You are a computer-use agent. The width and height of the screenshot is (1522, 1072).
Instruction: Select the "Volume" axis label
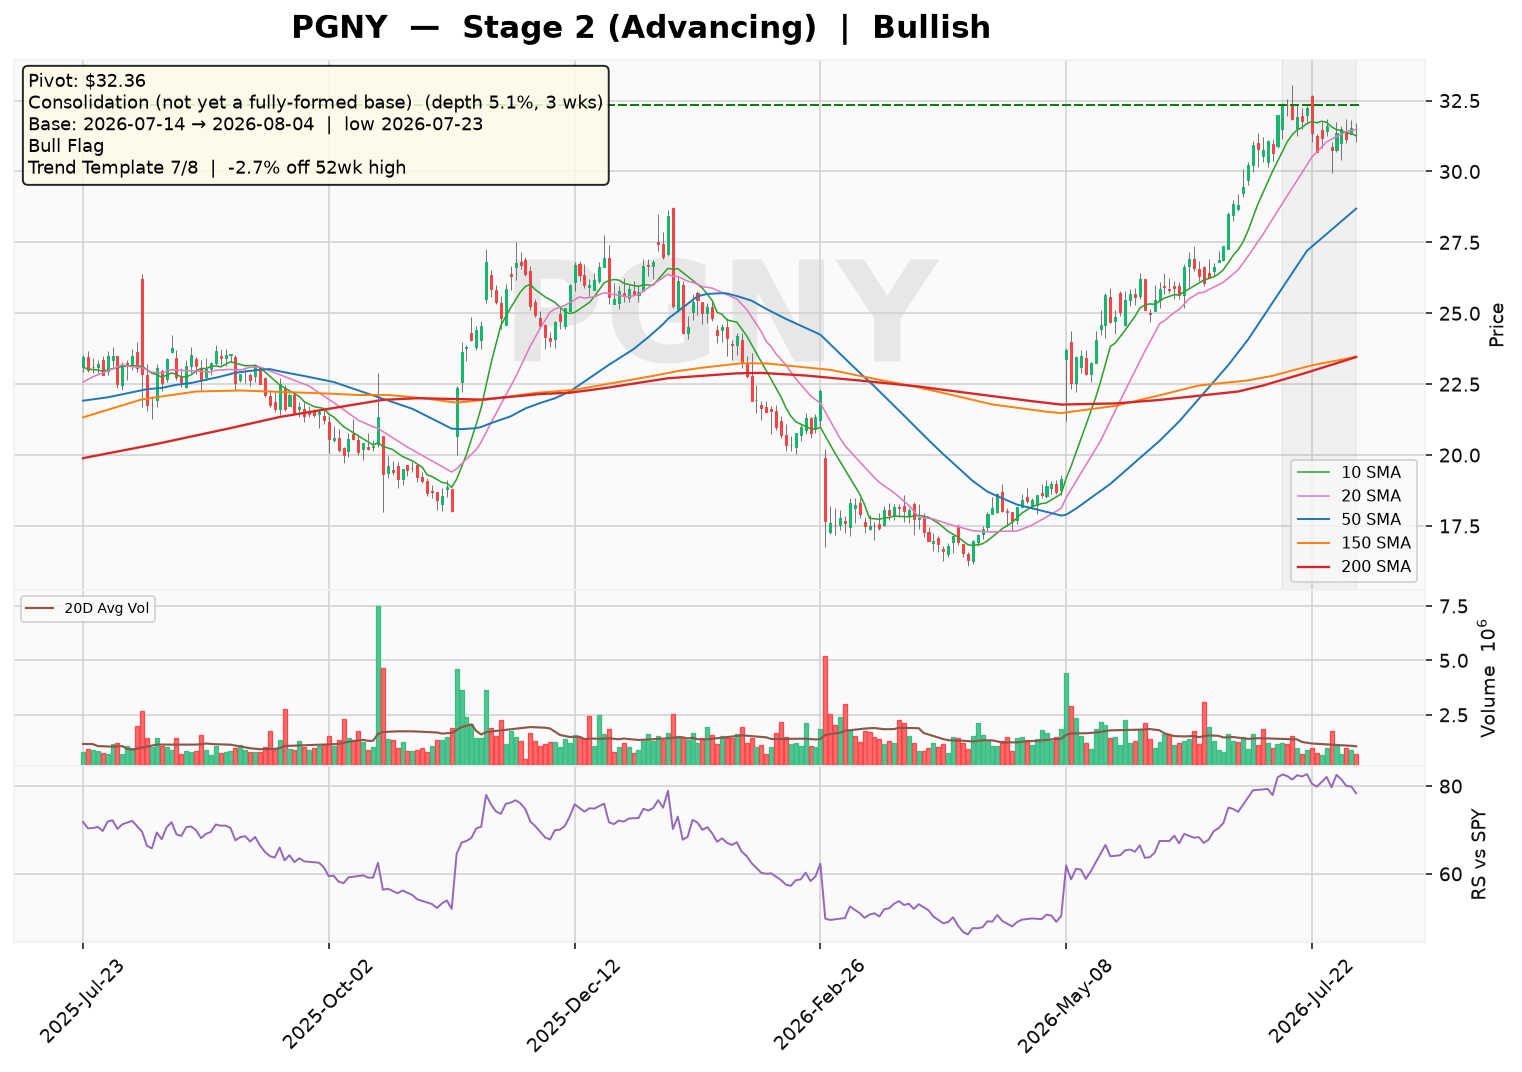[x=1489, y=678]
